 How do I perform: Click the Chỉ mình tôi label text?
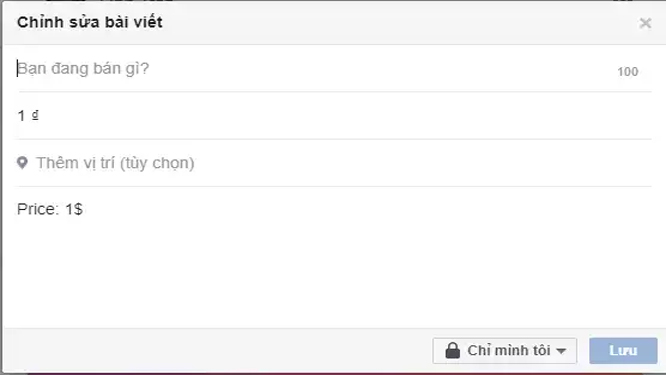[509, 350]
